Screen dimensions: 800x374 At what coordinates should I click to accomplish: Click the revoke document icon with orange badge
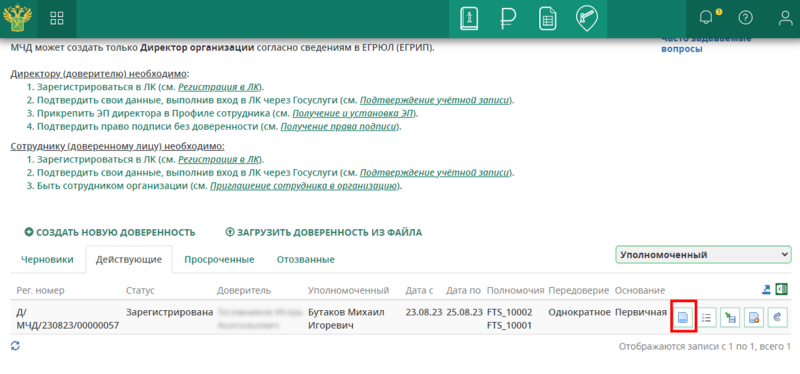tap(753, 317)
